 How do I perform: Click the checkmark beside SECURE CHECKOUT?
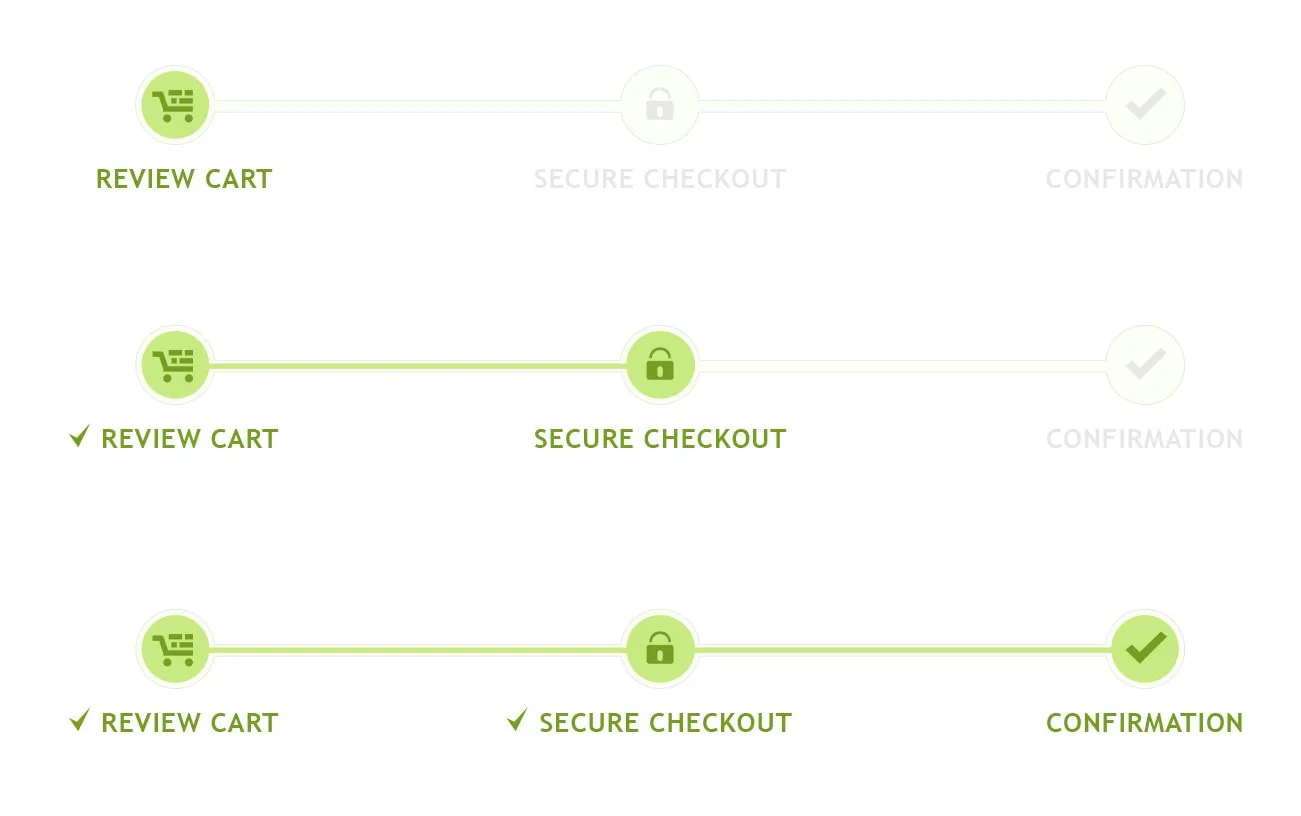click(x=517, y=720)
